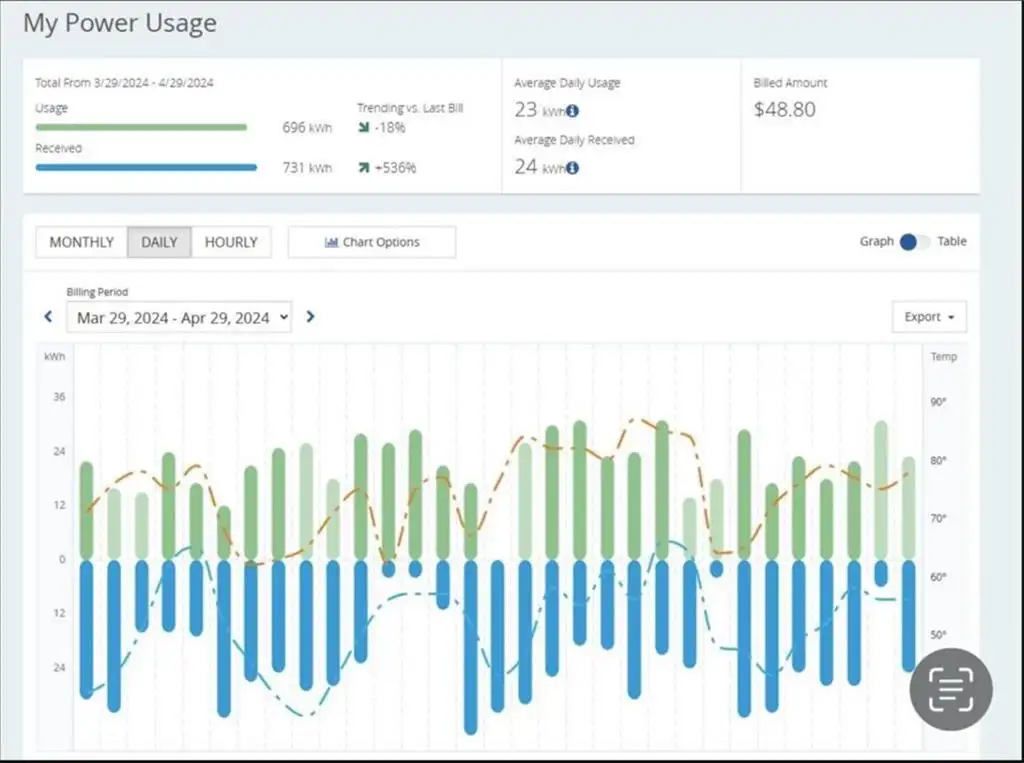Expand the Export dropdown menu
This screenshot has height=763, width=1024.
click(x=929, y=317)
